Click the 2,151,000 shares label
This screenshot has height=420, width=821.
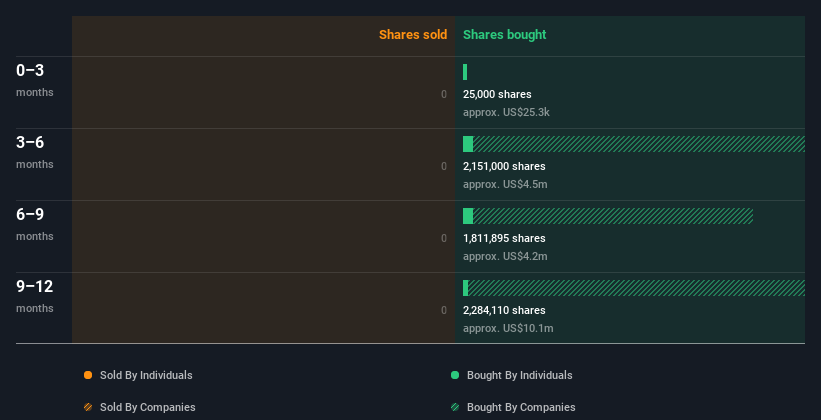504,166
